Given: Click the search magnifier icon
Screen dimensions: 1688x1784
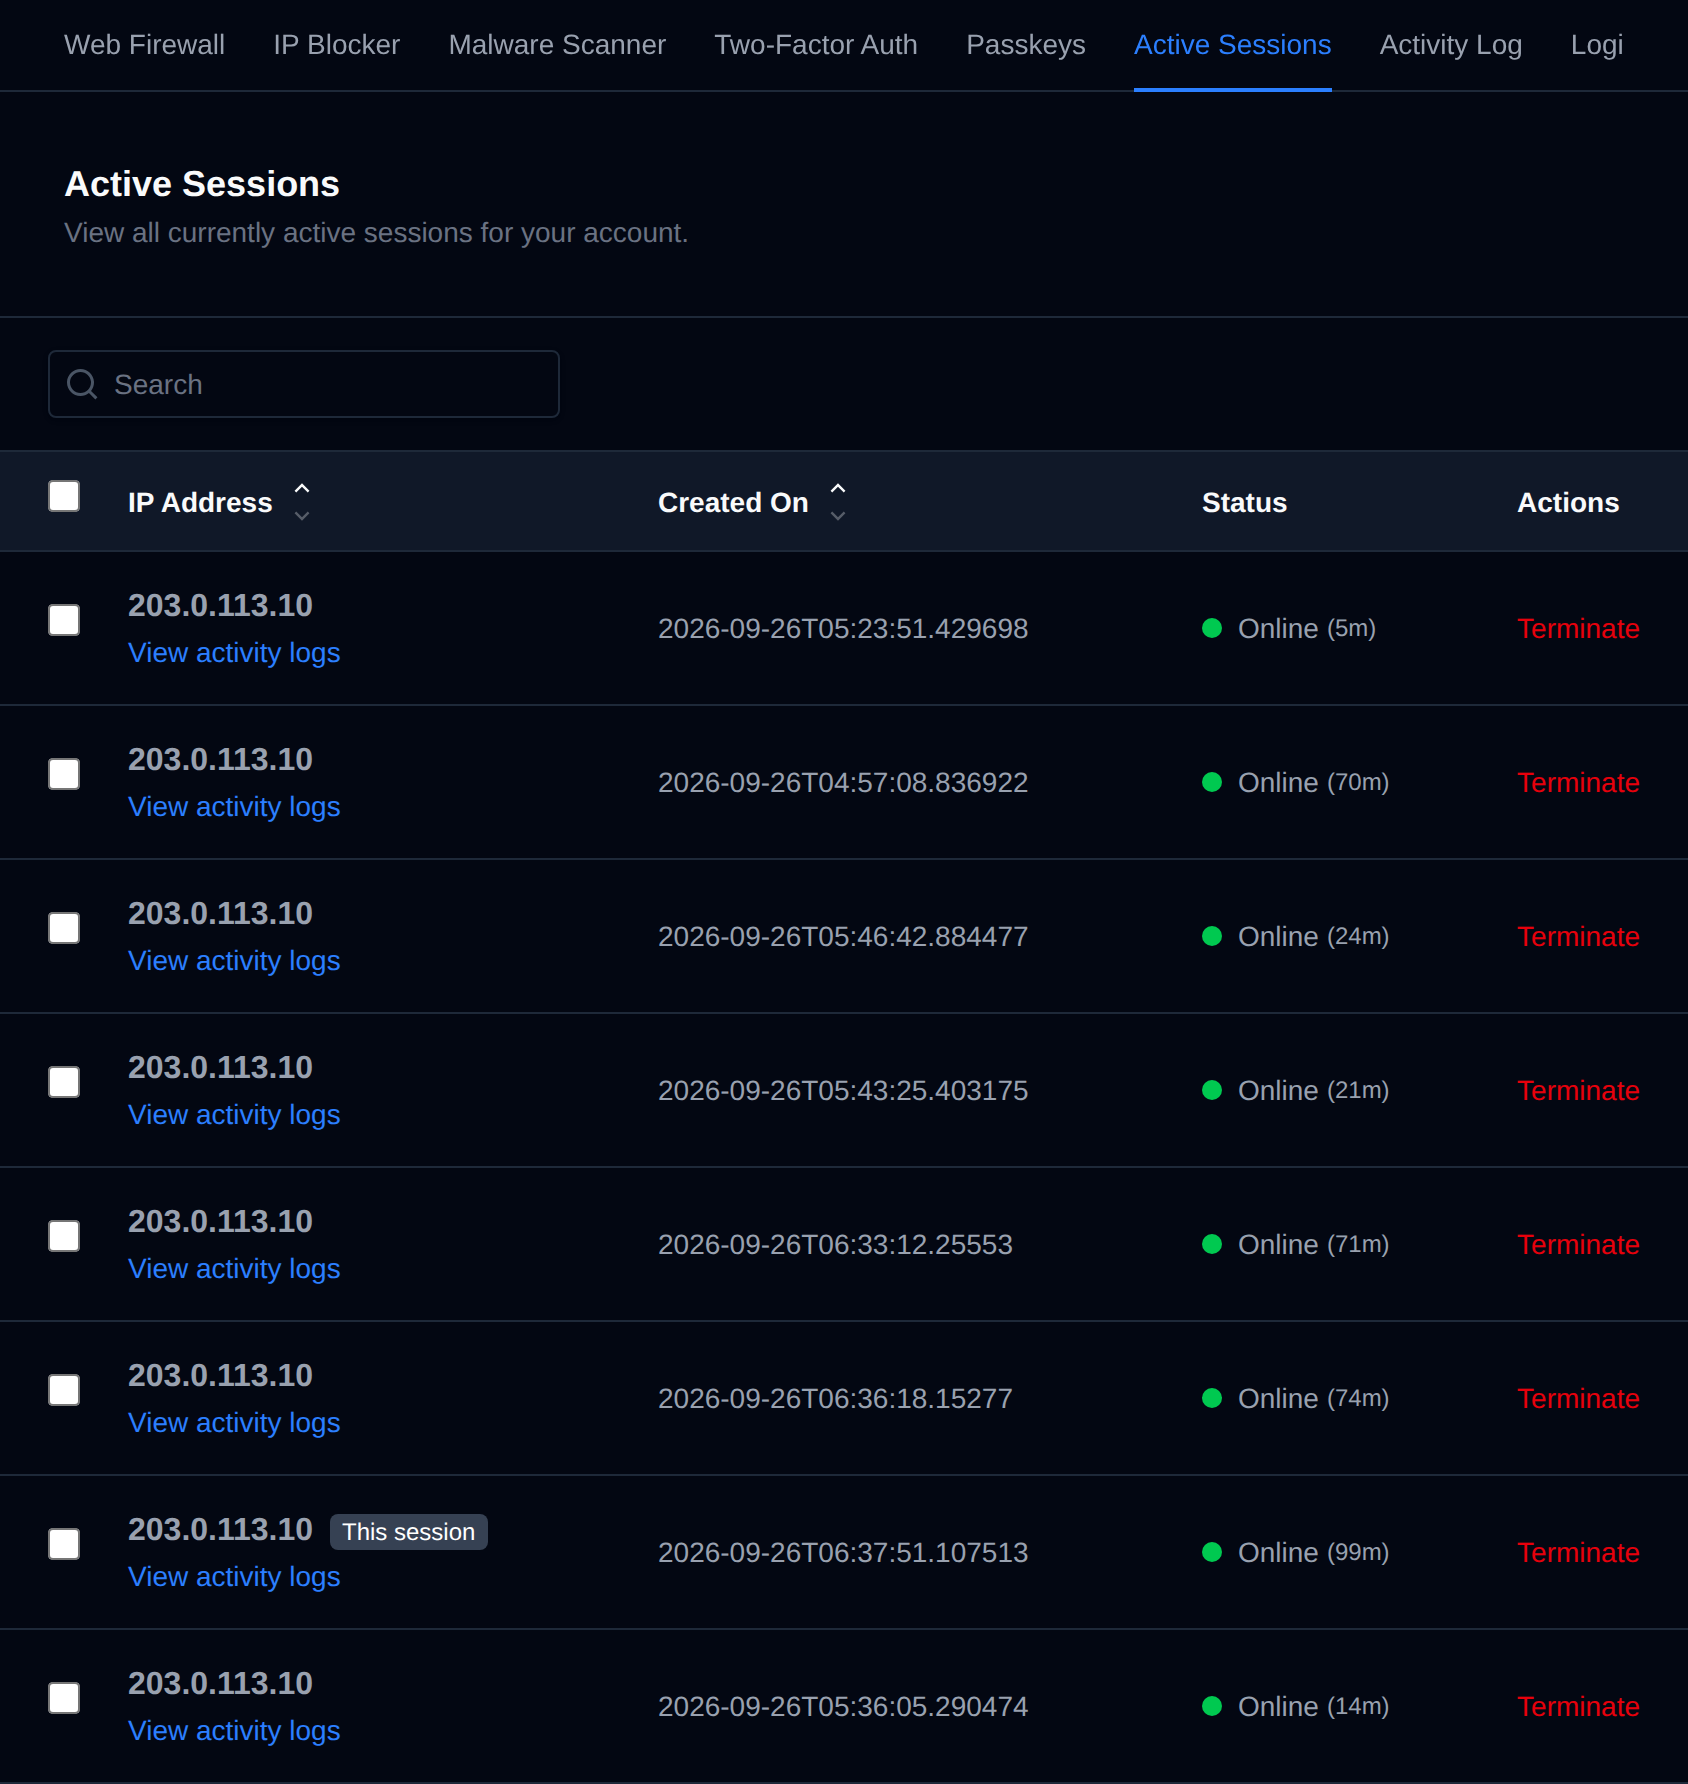Looking at the screenshot, I should click(x=82, y=384).
